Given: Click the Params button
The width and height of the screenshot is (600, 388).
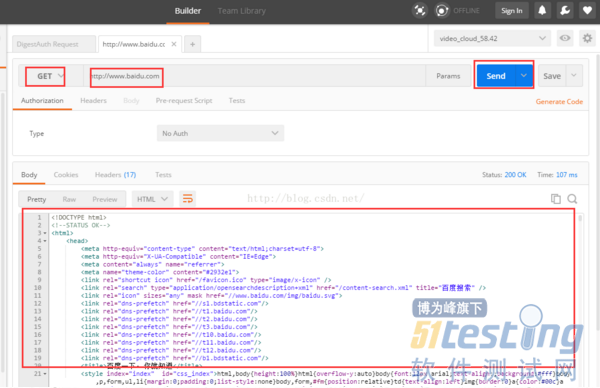Looking at the screenshot, I should coord(448,76).
